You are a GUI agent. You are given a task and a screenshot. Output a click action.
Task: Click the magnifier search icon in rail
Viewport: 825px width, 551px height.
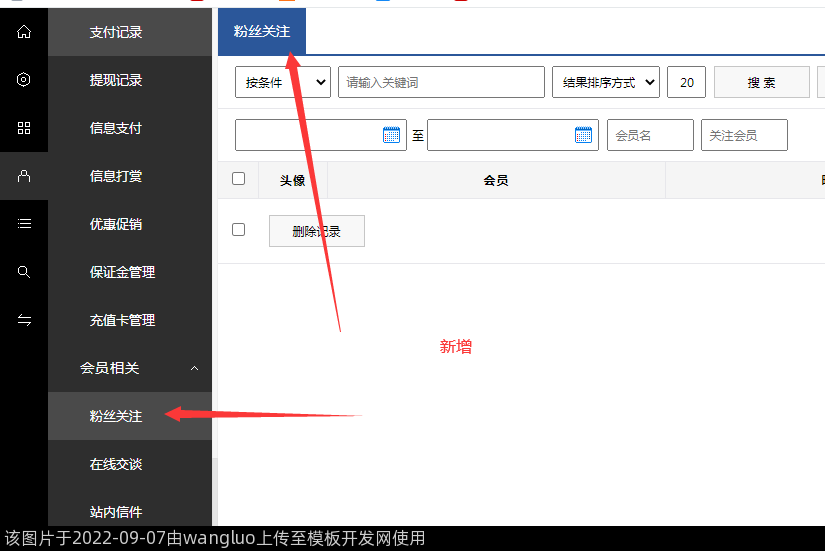[x=24, y=272]
